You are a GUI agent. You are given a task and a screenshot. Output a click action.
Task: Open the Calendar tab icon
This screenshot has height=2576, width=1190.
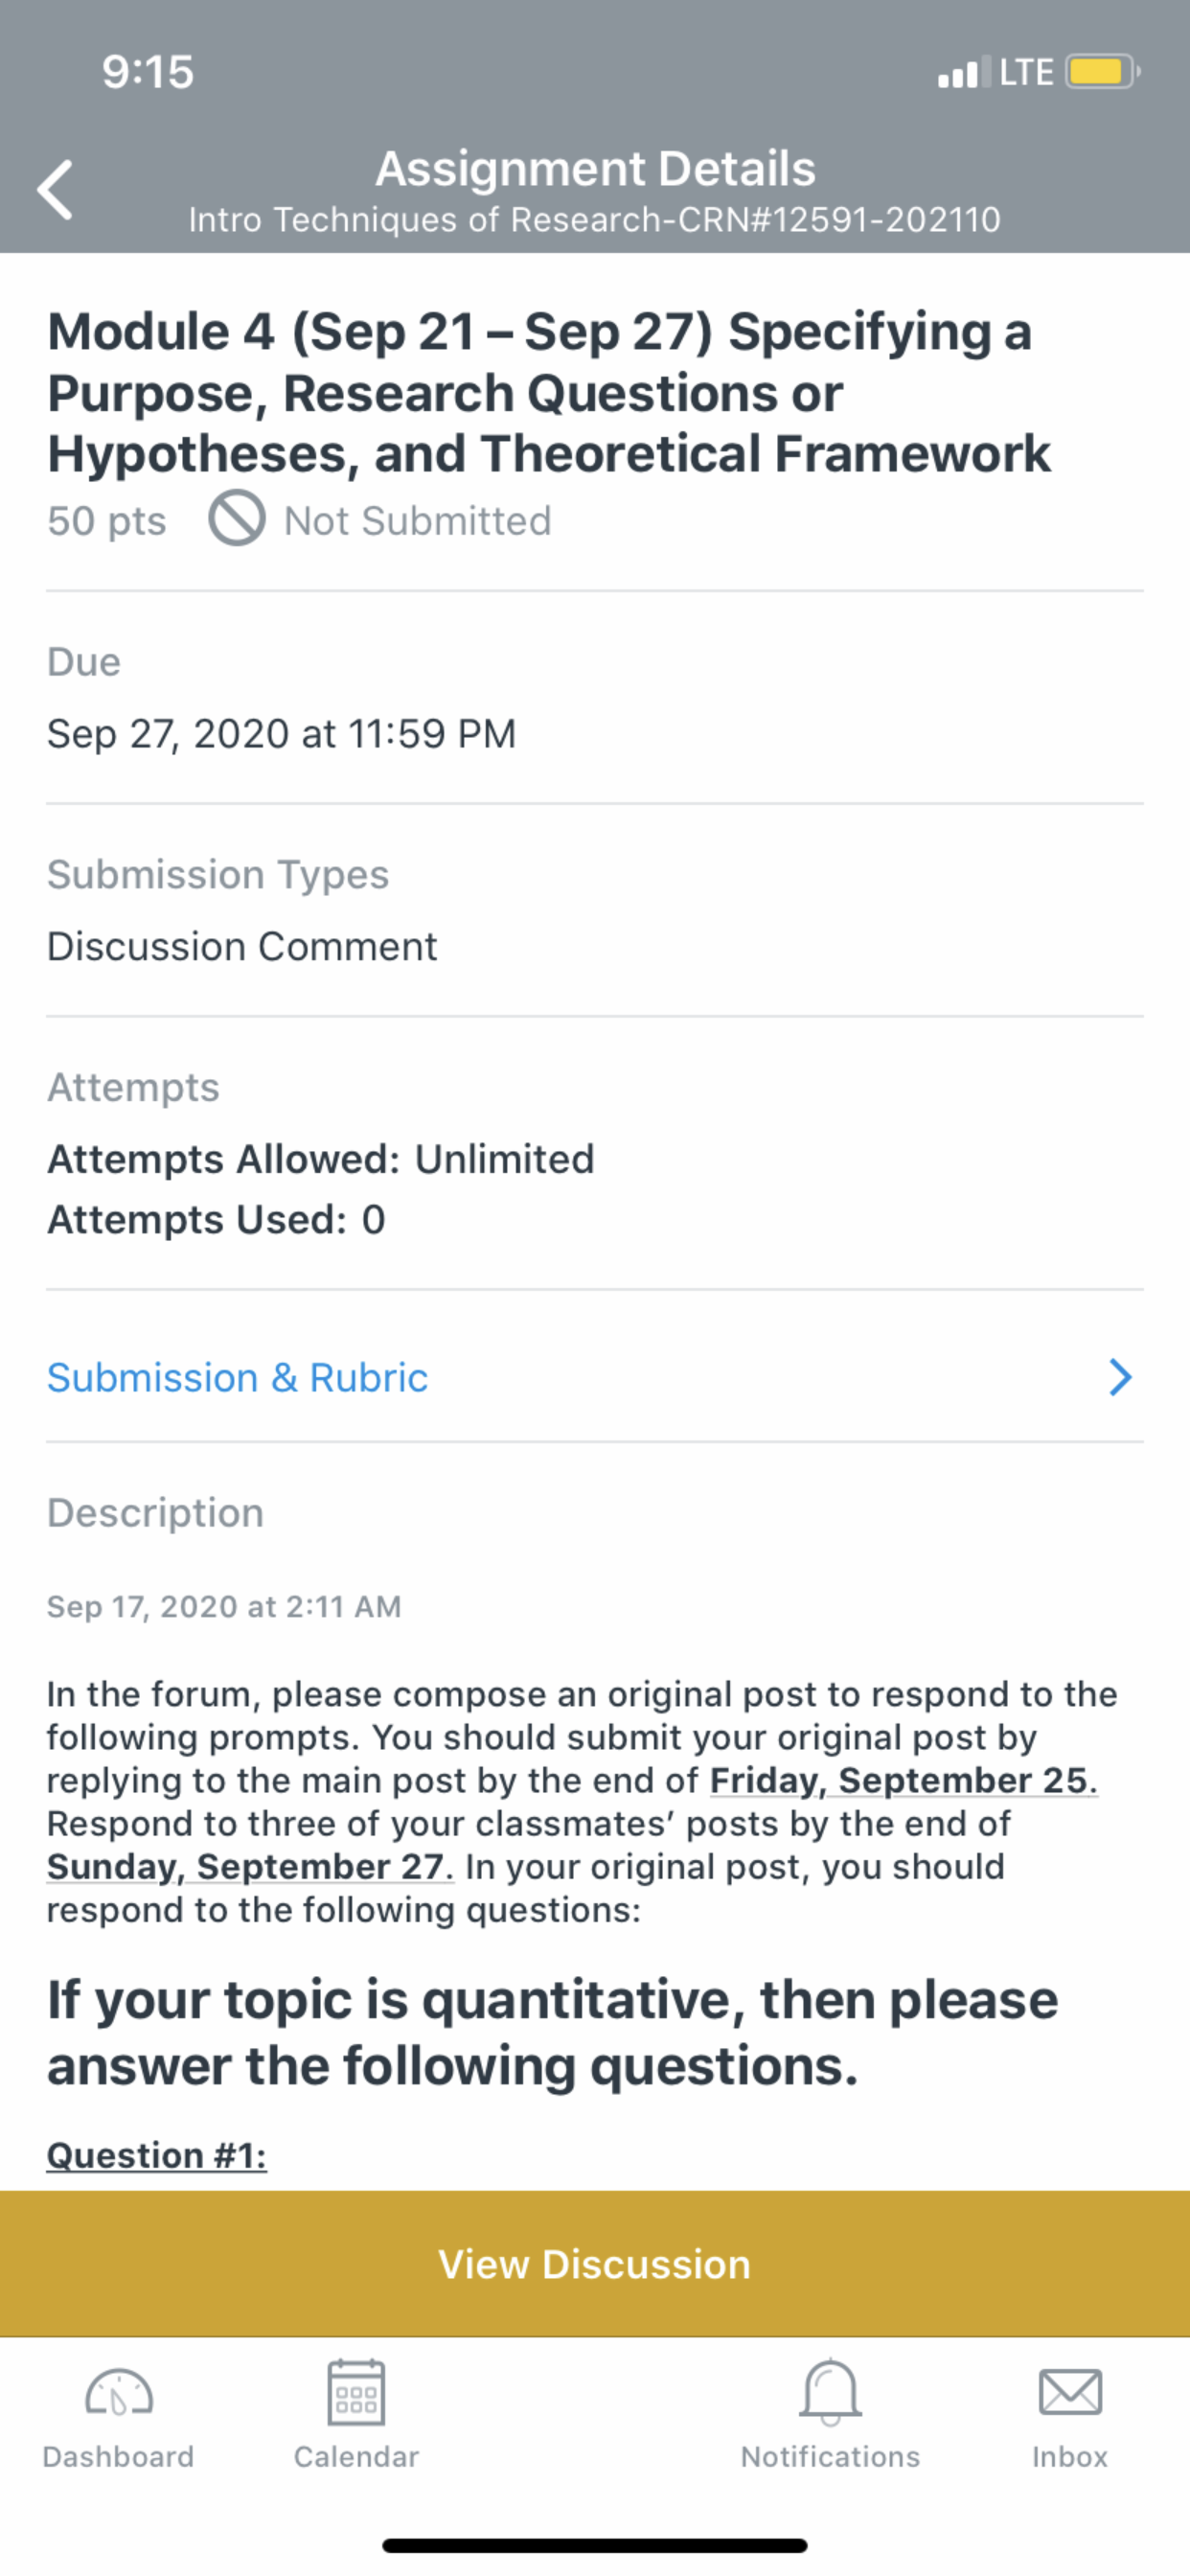[356, 2392]
